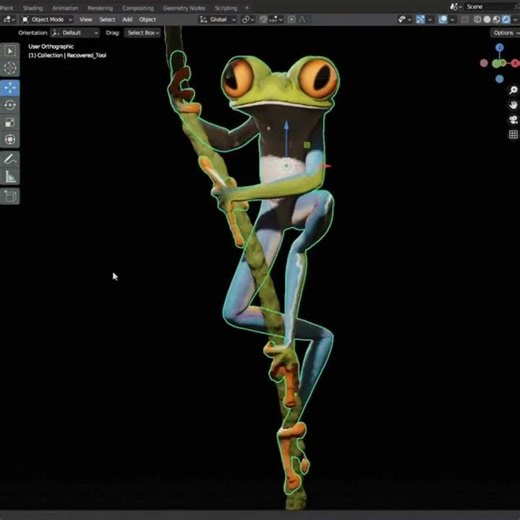Screen dimensions: 520x520
Task: Toggle perspective/orthographic grid icon
Action: 513,134
